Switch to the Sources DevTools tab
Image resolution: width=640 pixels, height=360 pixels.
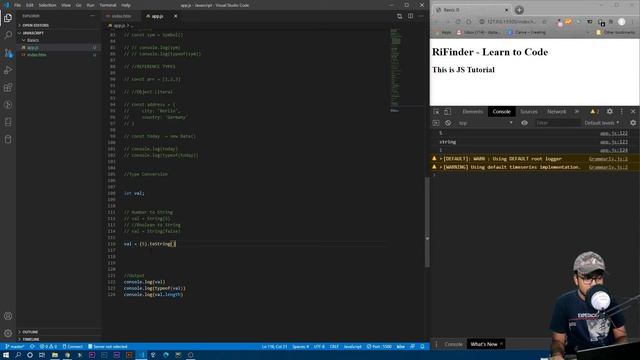click(529, 111)
